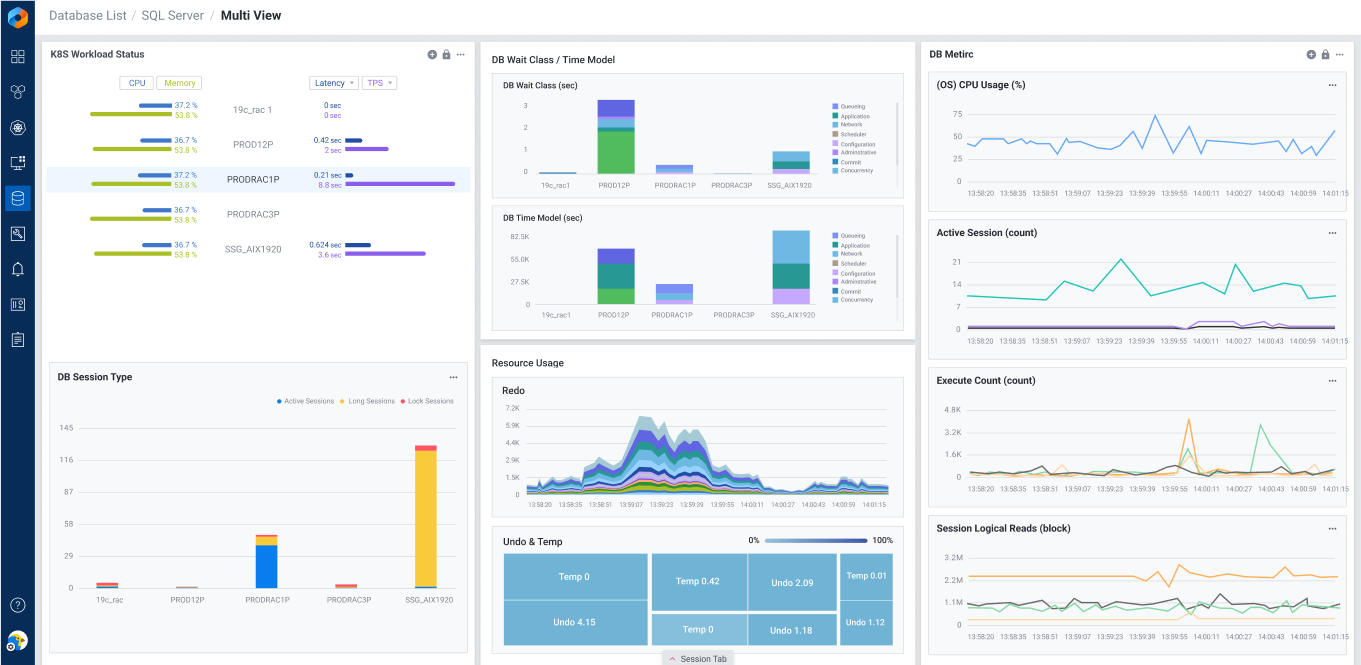Screen dimensions: 1361x665
Task: Select the PRODRAC1P workload row
Action: tap(259, 180)
